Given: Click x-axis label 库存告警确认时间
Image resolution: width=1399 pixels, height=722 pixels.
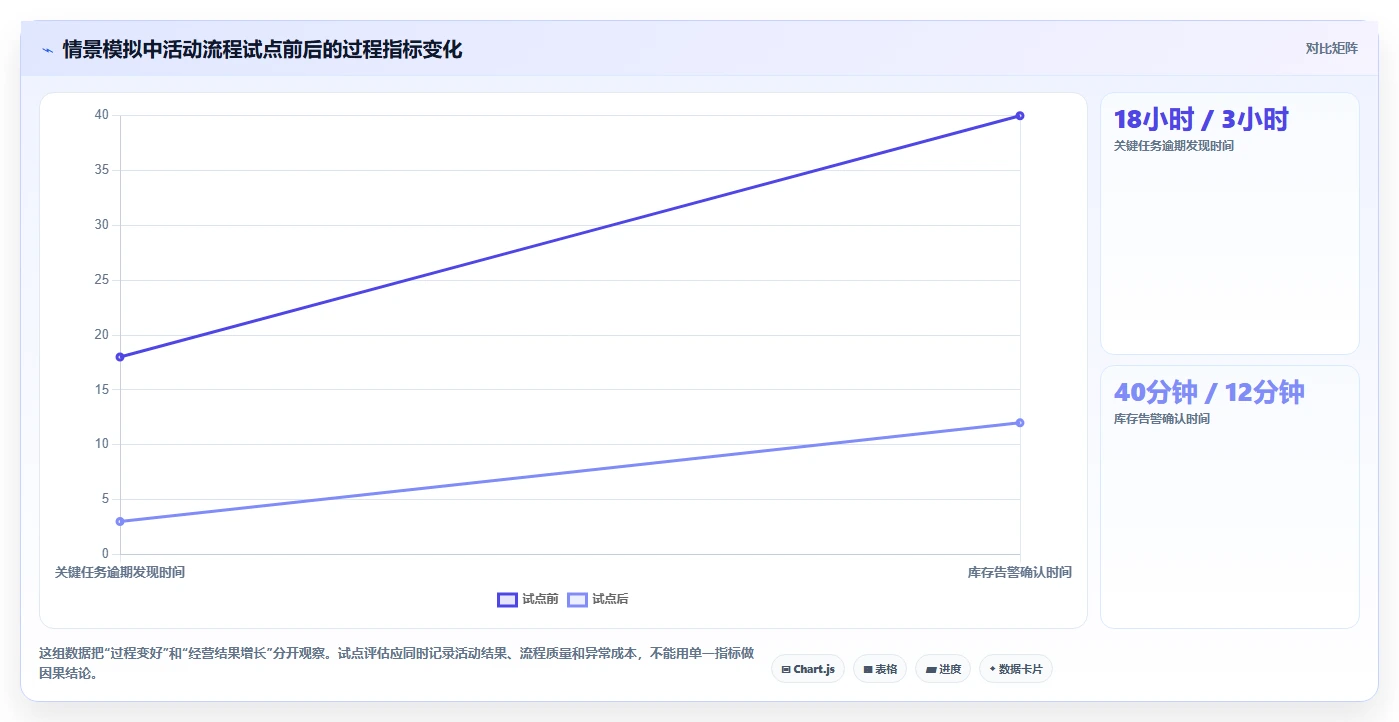Looking at the screenshot, I should (x=1020, y=572).
